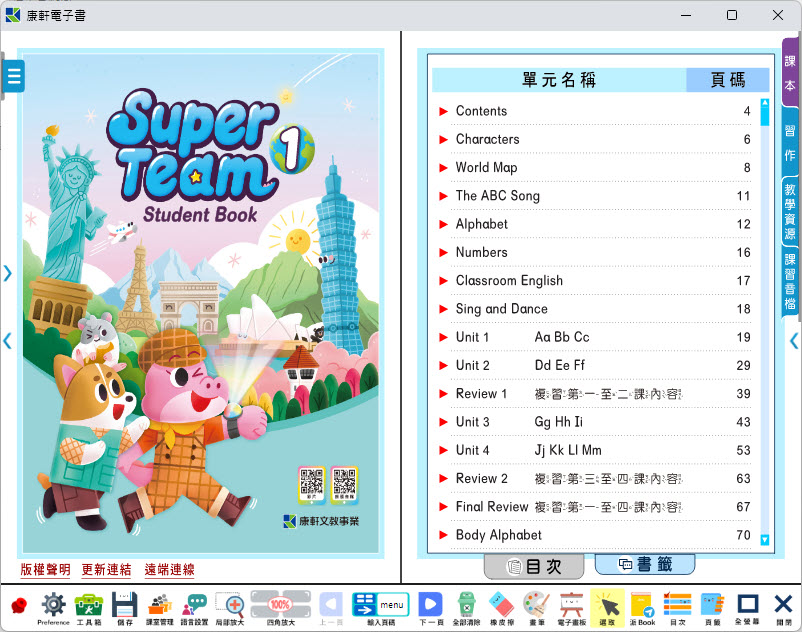Click the 頁碼 column header
This screenshot has width=802, height=632.
(727, 80)
